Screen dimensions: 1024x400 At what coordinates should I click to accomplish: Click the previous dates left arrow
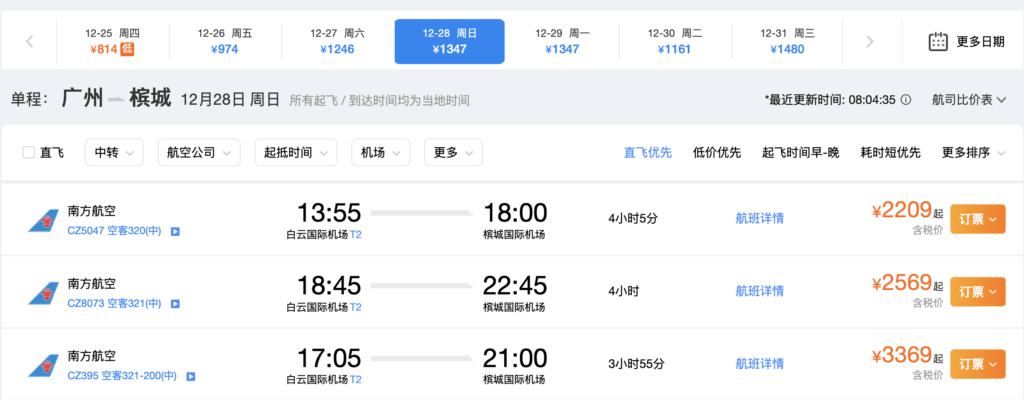point(29,41)
